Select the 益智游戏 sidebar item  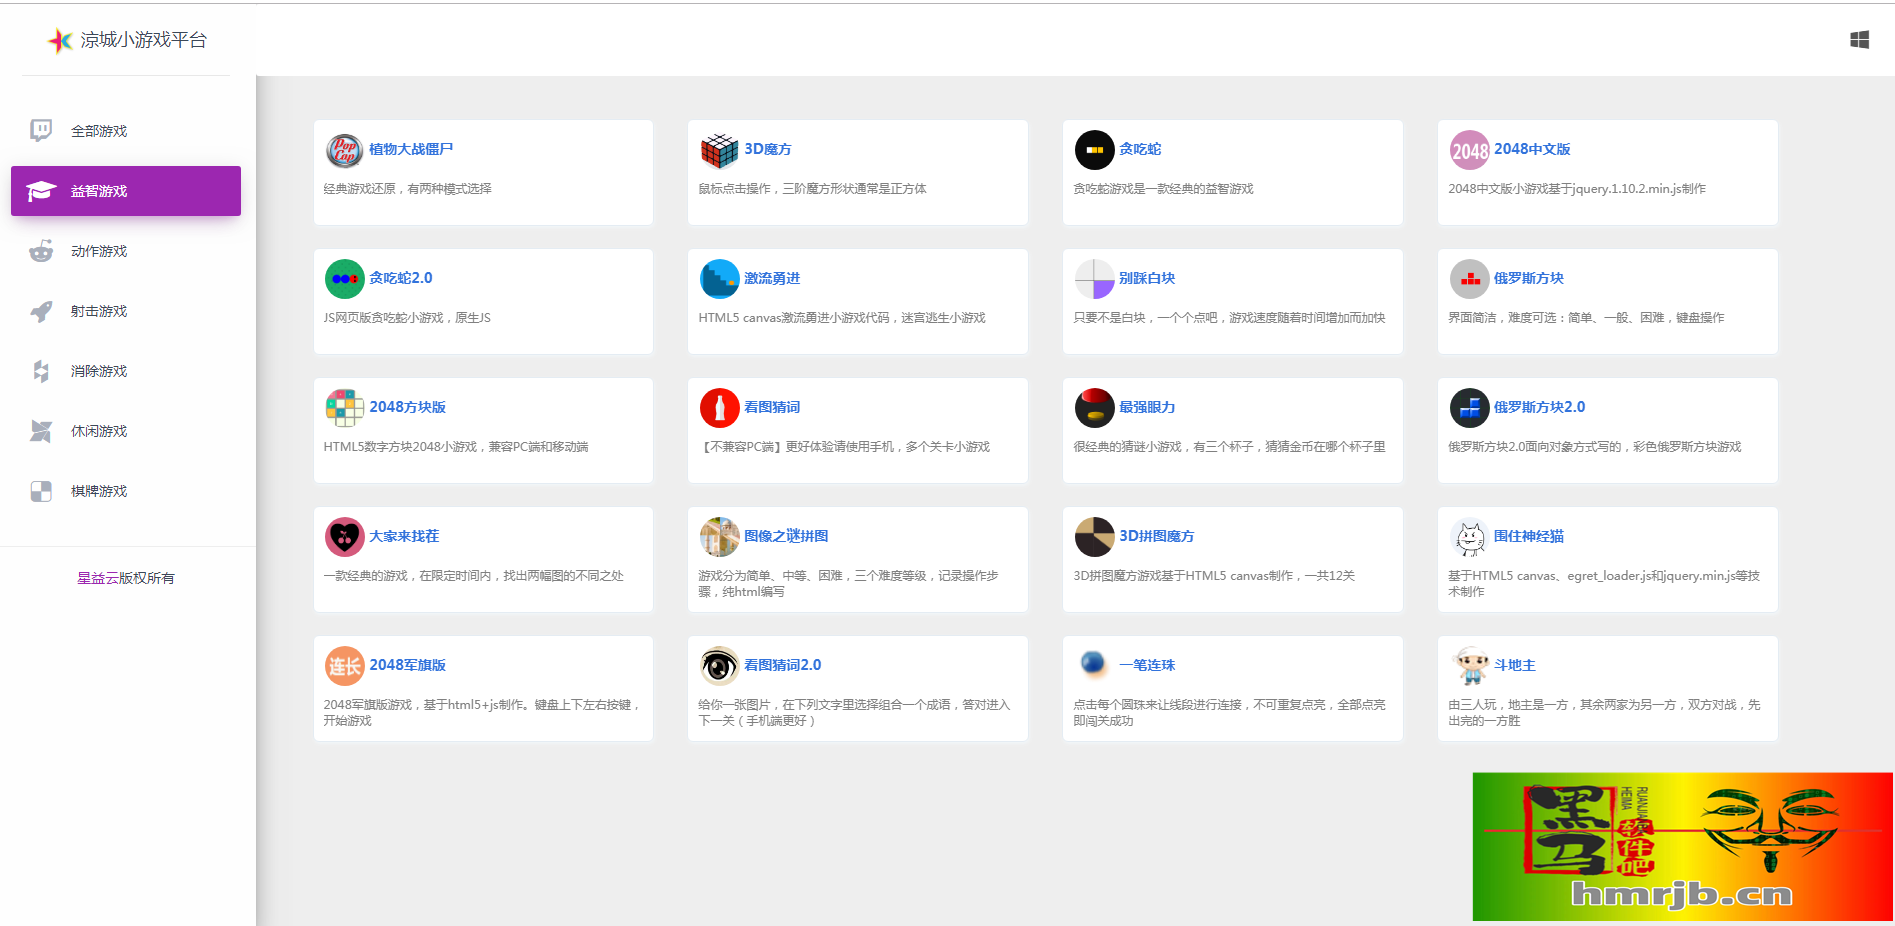(x=98, y=191)
